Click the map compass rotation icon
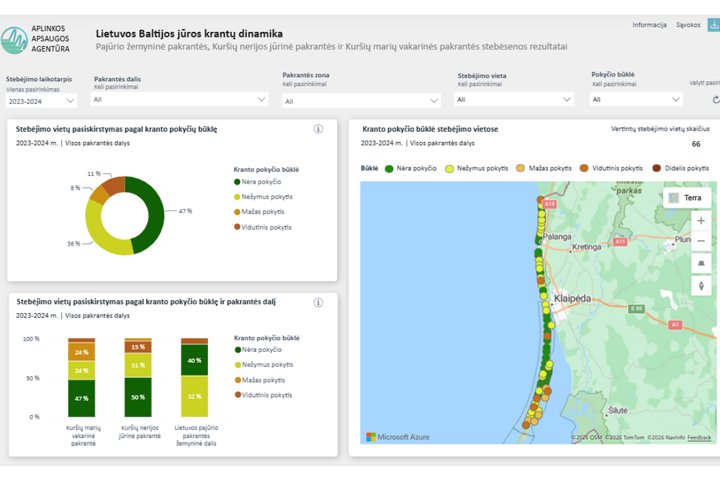The width and height of the screenshot is (720, 480). click(701, 286)
